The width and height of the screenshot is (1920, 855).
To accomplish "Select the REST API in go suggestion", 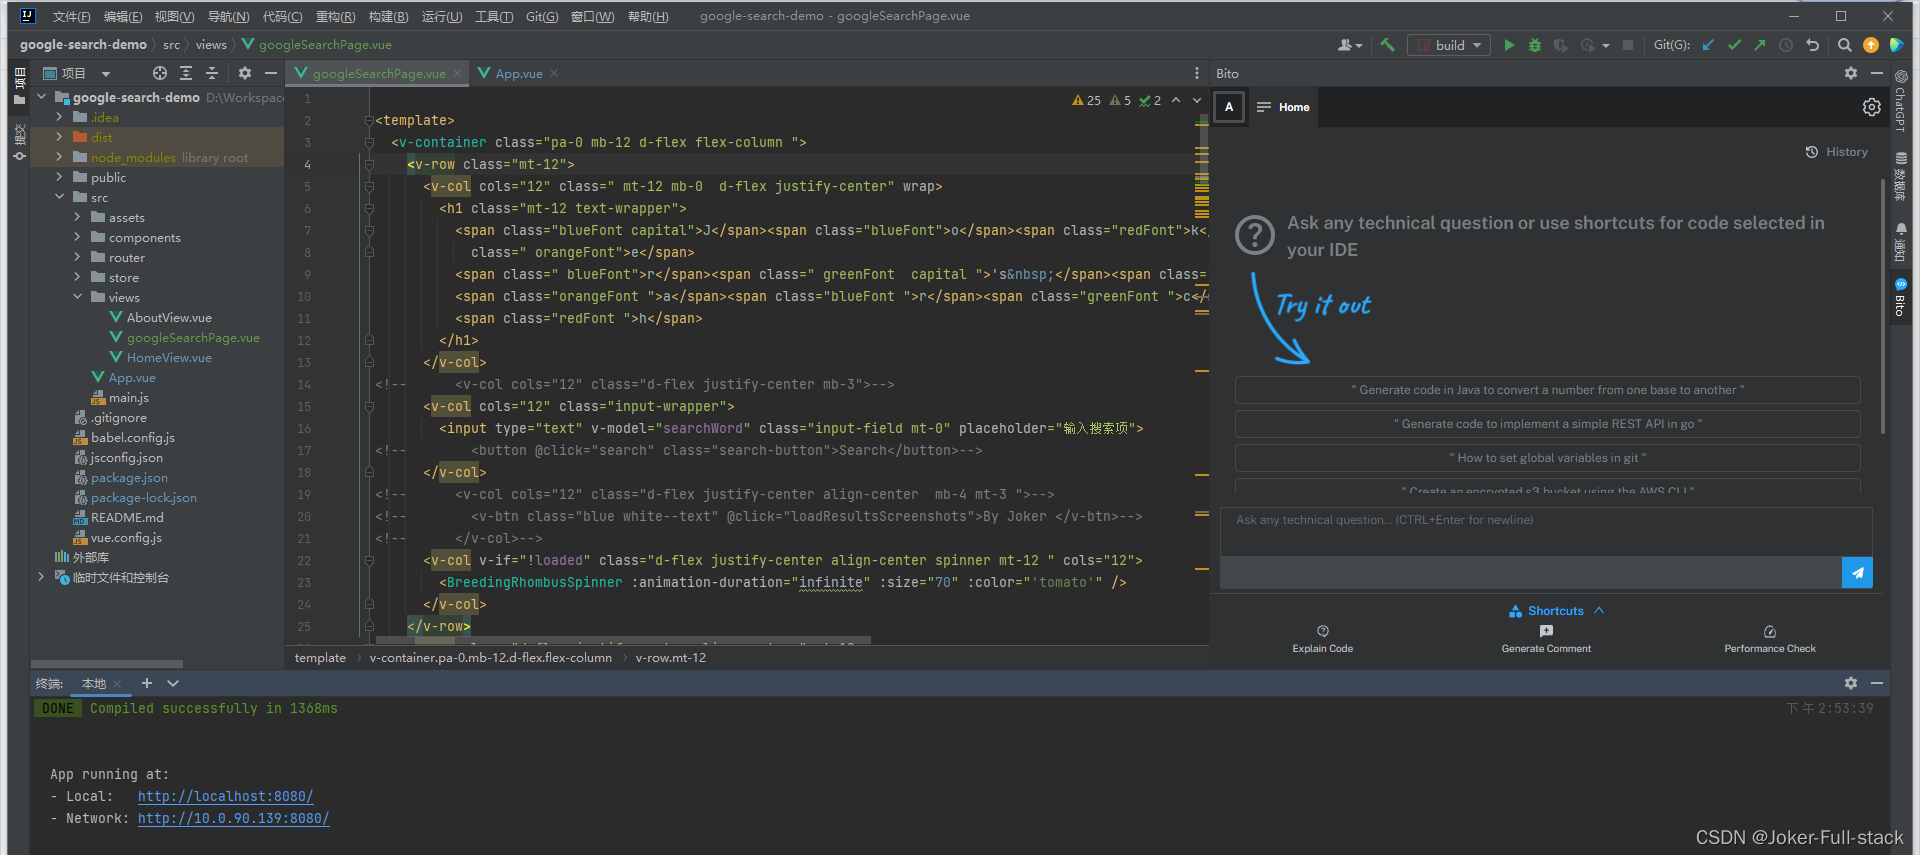I will coord(1547,424).
